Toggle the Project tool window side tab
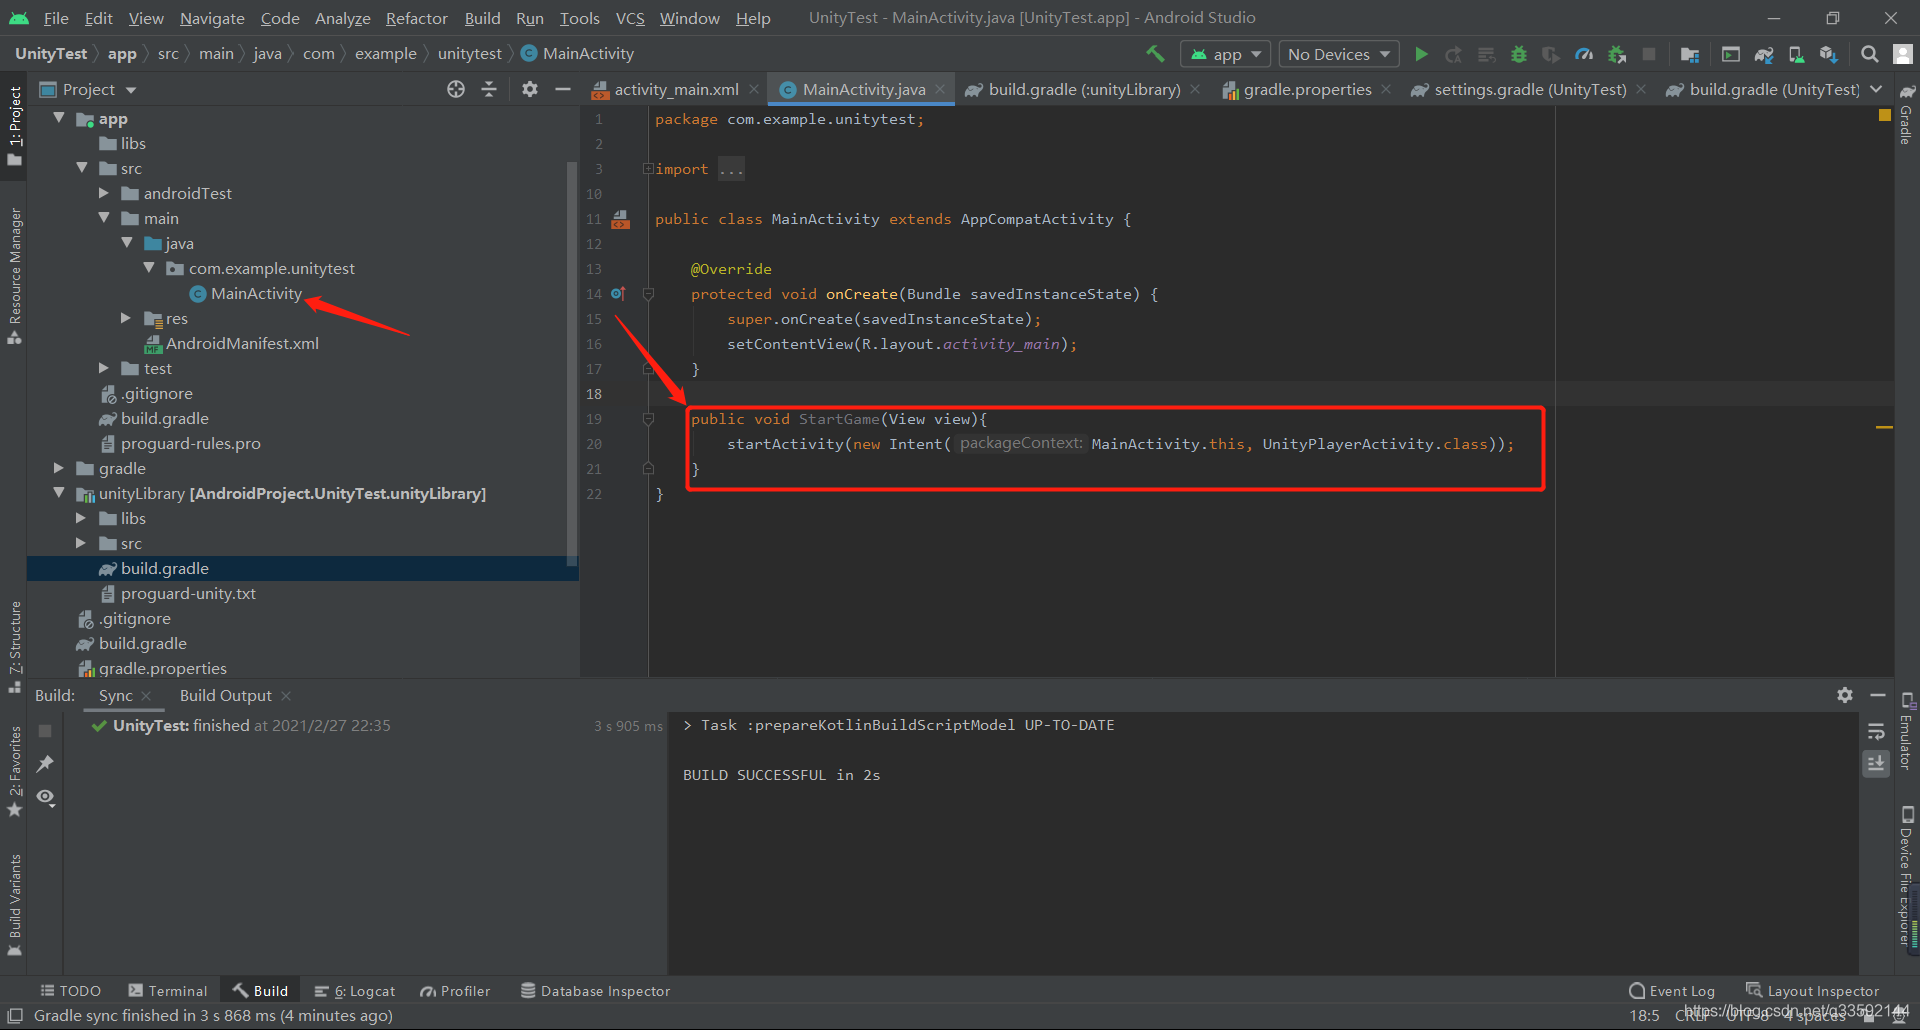The width and height of the screenshot is (1920, 1030). coord(14,126)
